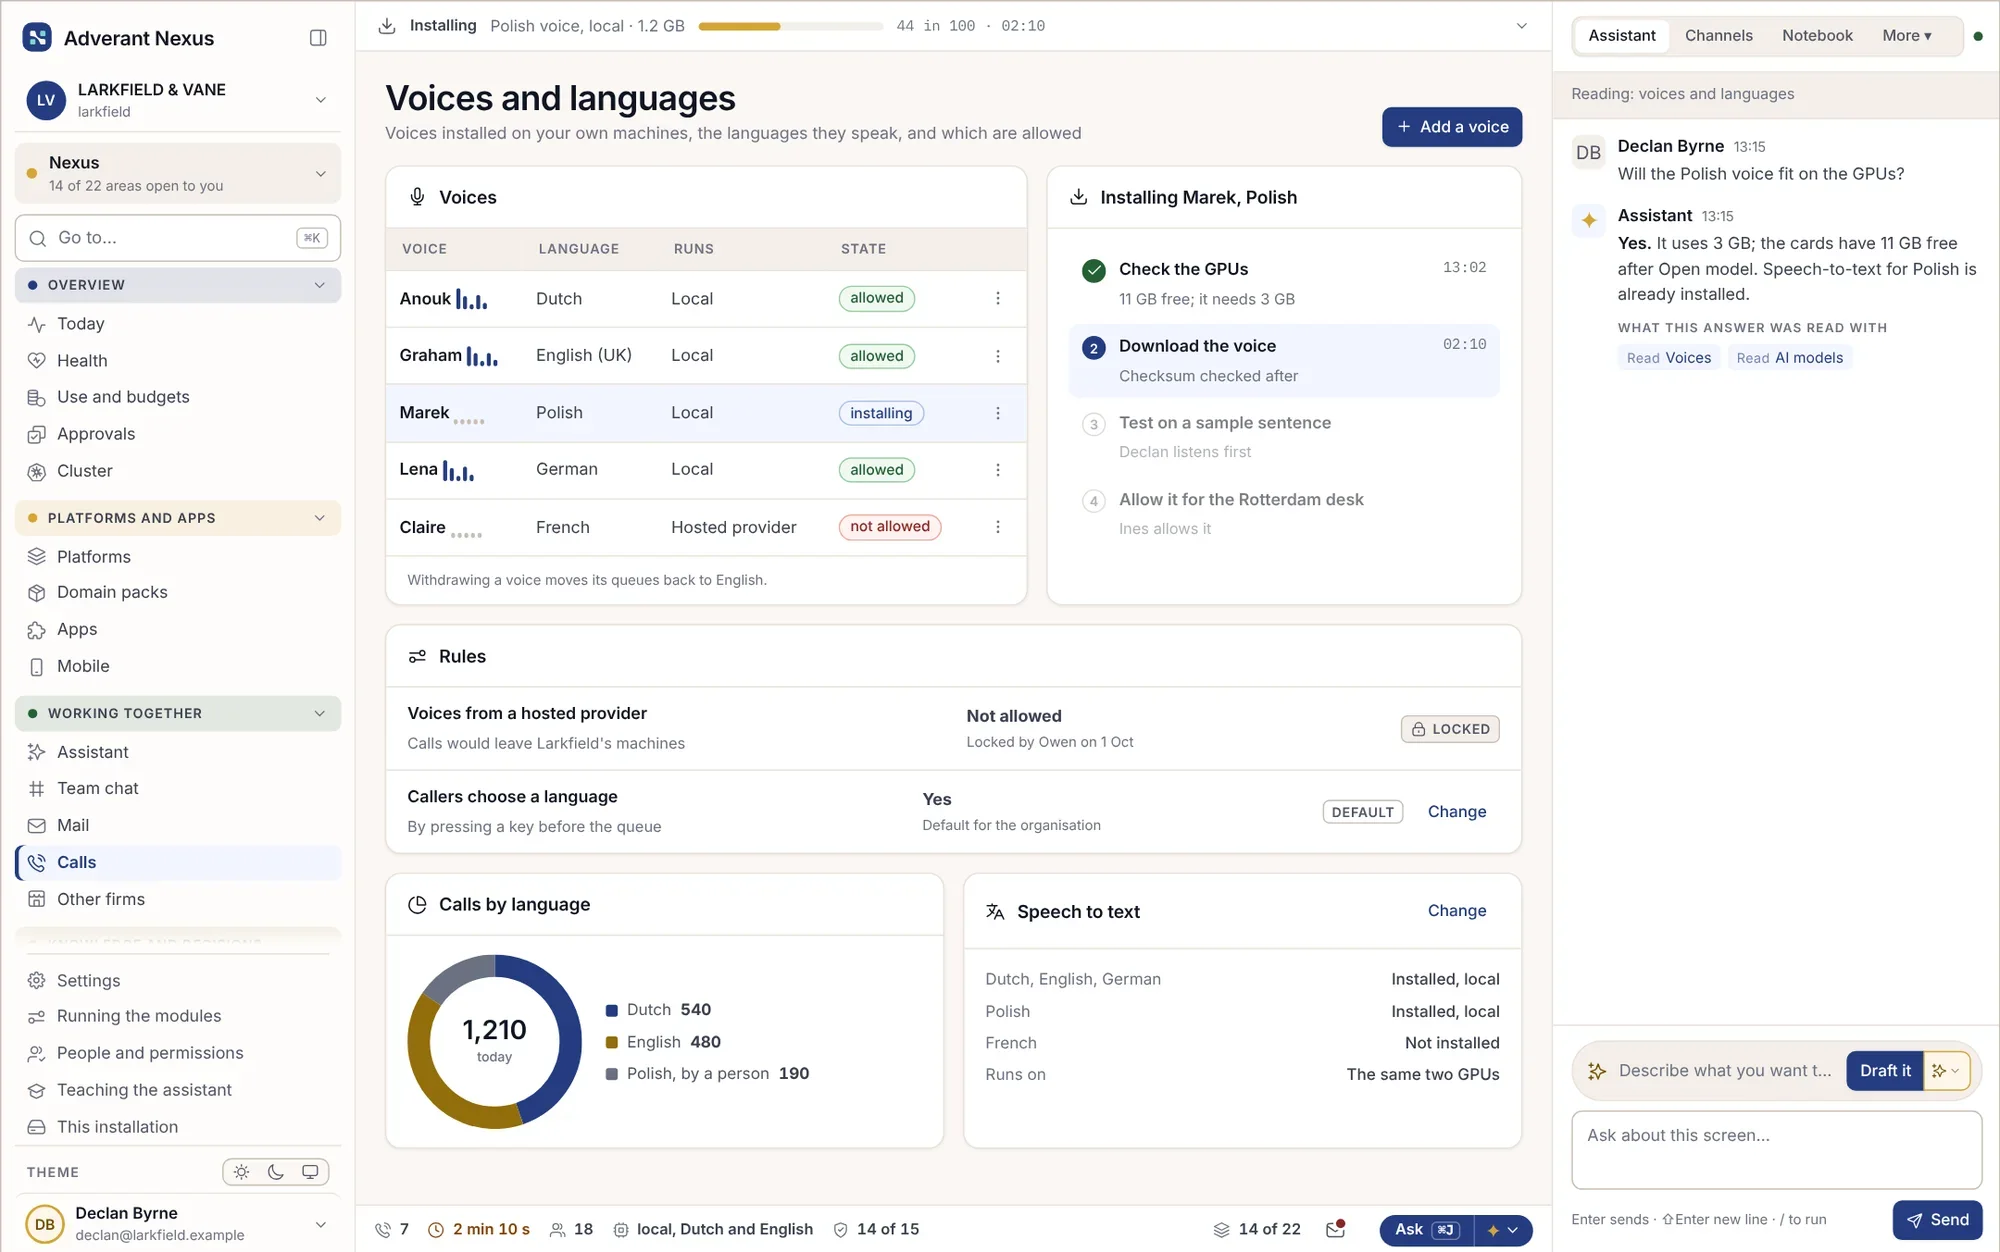
Task: Switch to the Channels tab
Action: pyautogui.click(x=1718, y=36)
